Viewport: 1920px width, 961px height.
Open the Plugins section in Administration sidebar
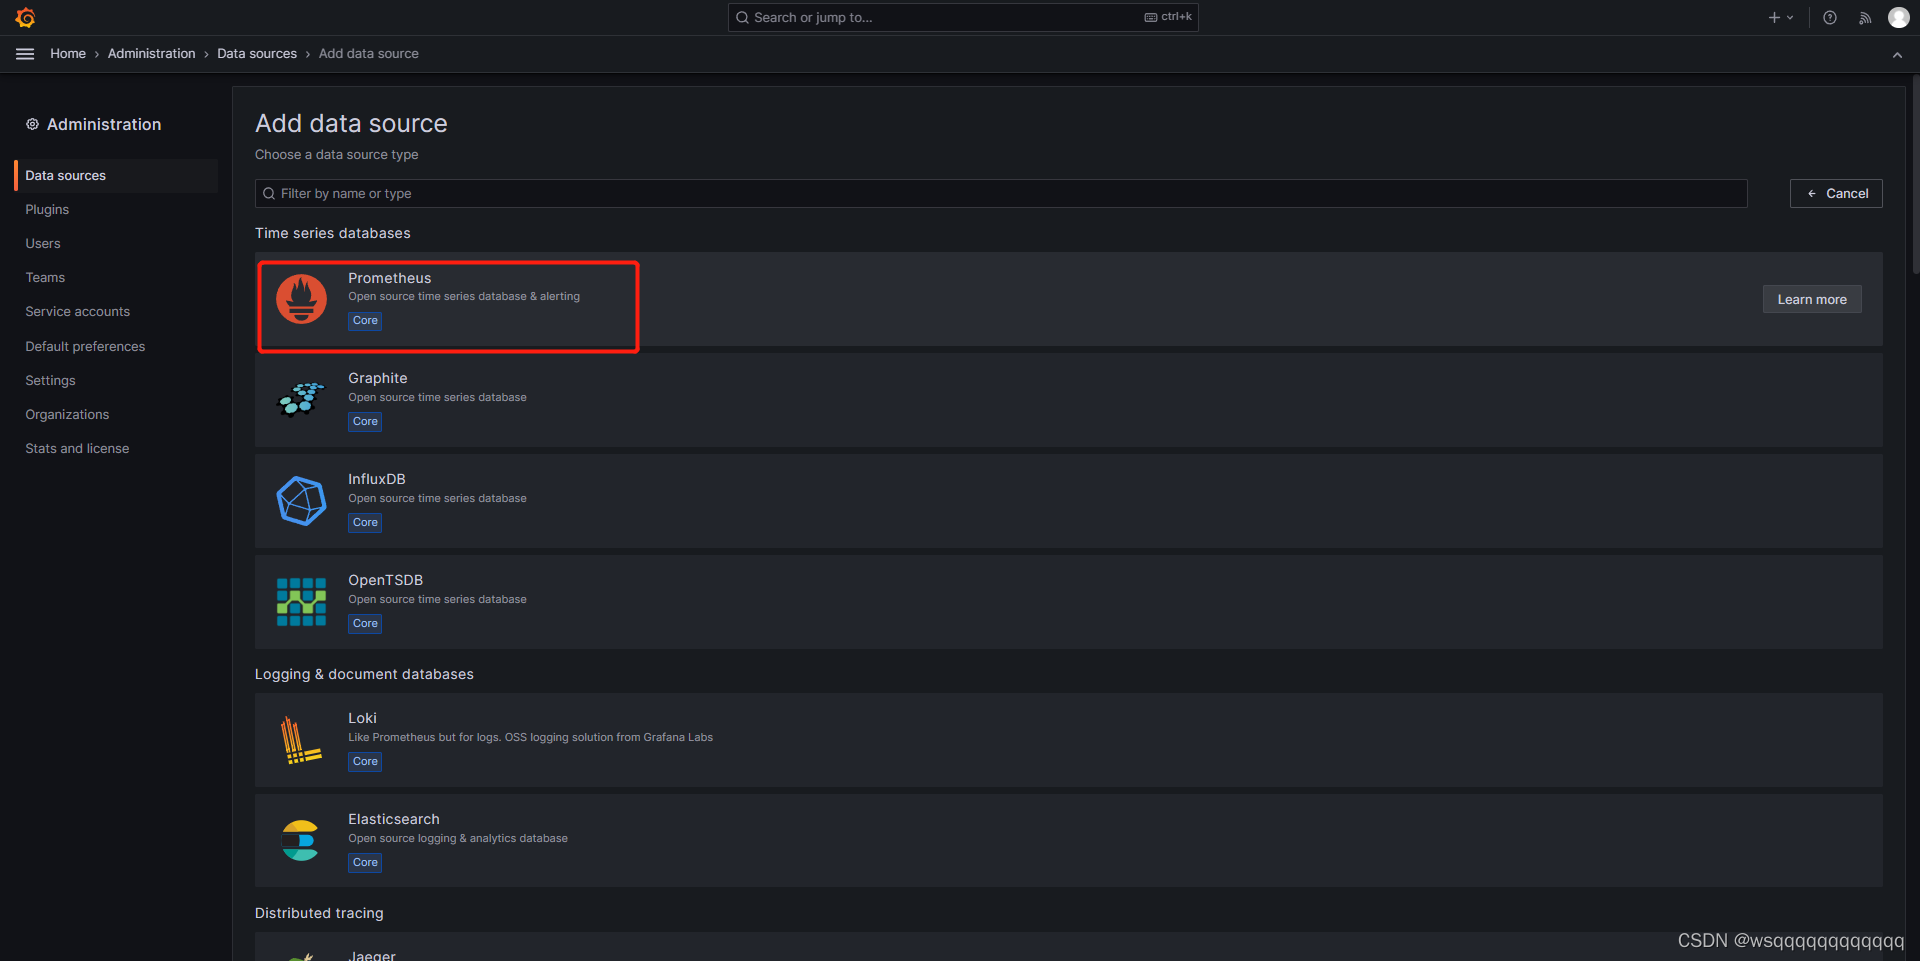[47, 209]
